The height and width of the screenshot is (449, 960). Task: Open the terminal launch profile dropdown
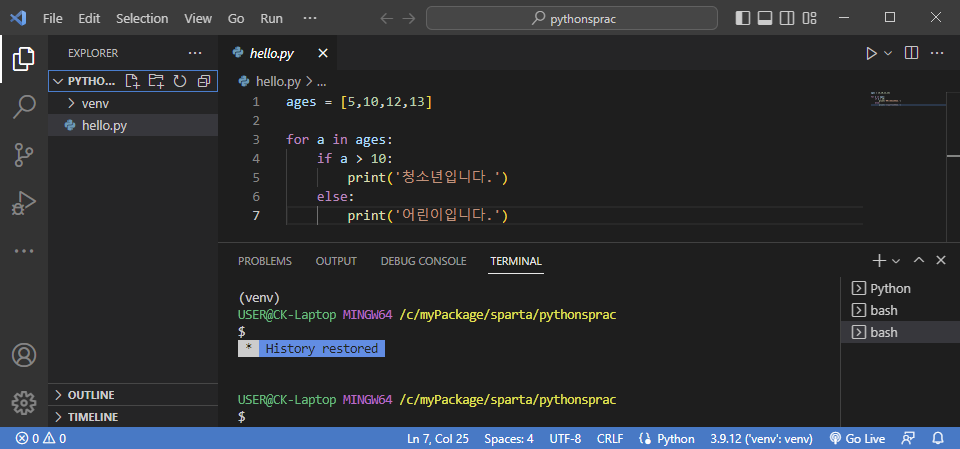pos(896,260)
